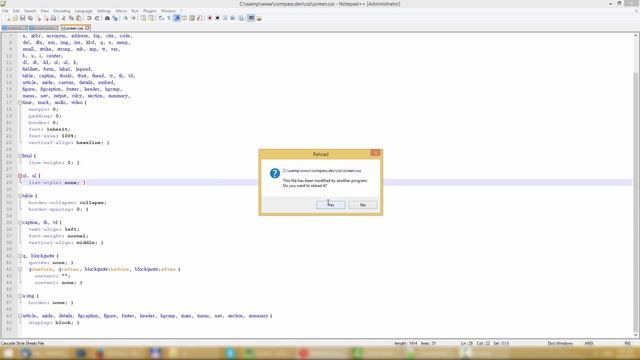
Task: Click the Close All toolbar icon
Action: [47, 18]
